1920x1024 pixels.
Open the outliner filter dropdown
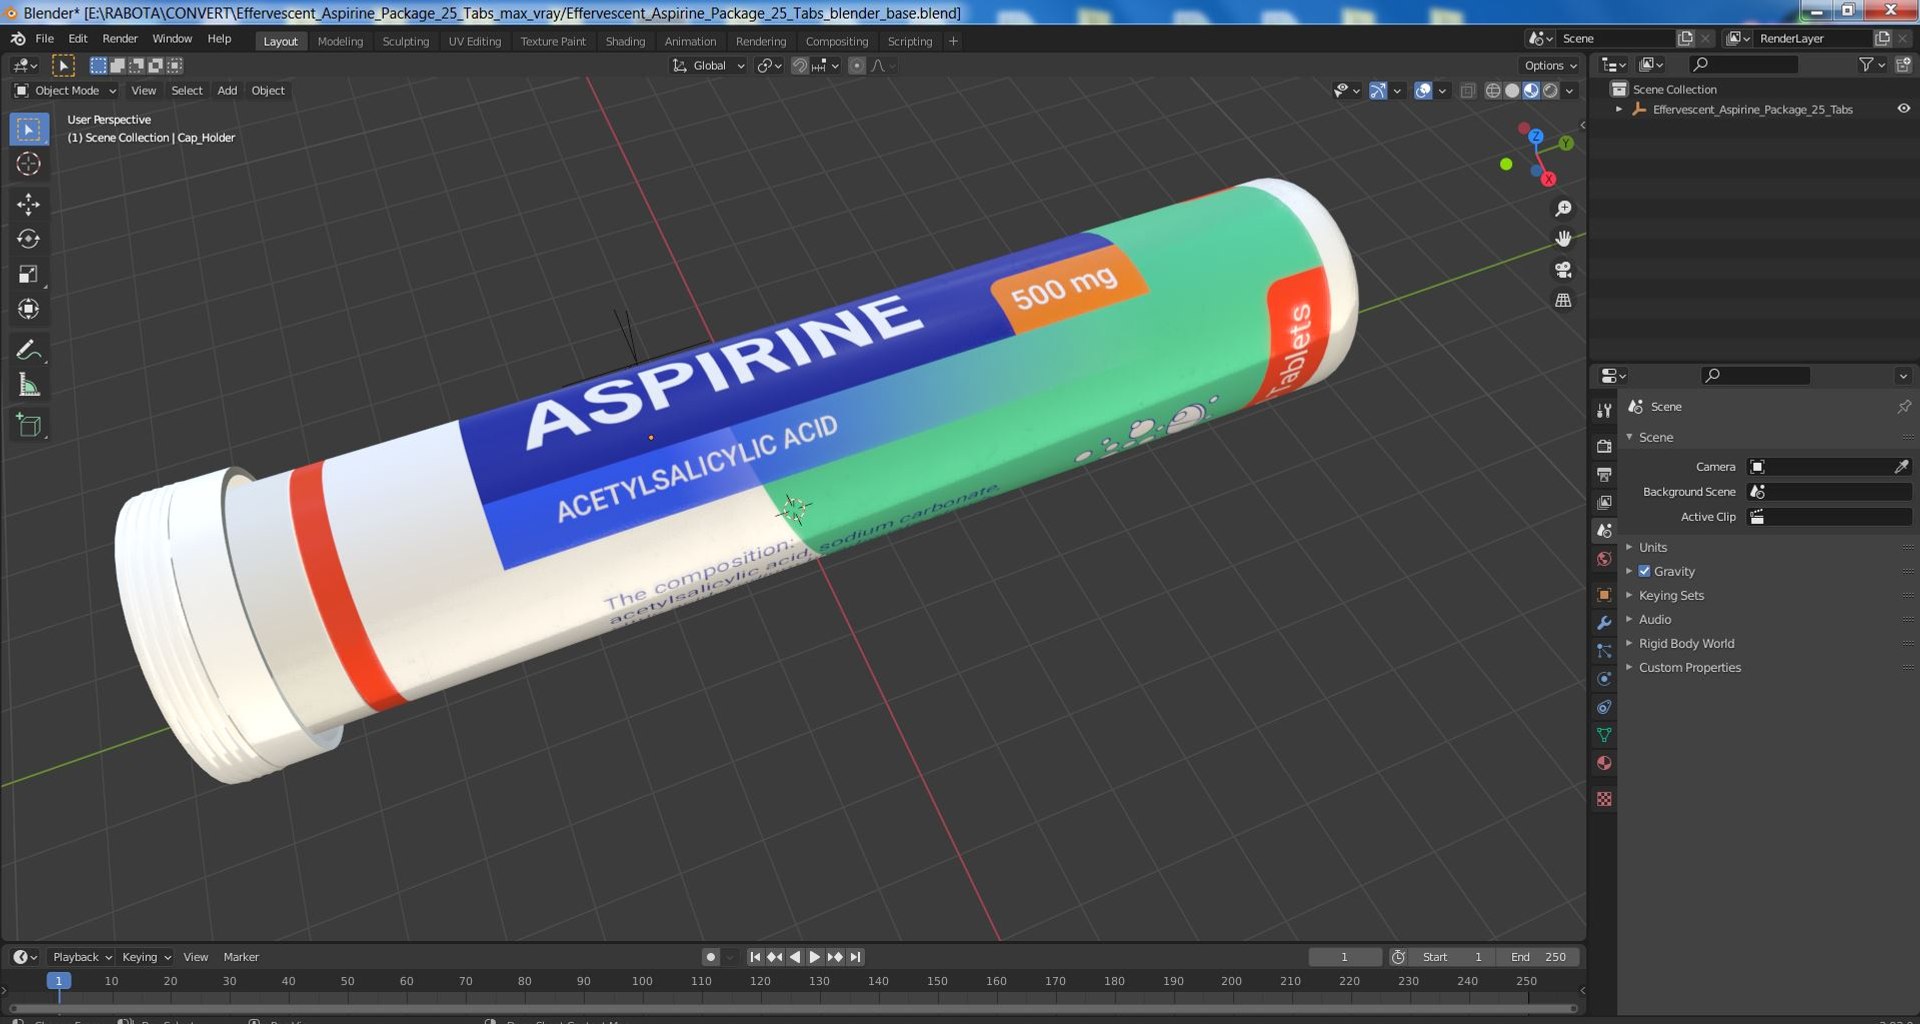(1871, 65)
